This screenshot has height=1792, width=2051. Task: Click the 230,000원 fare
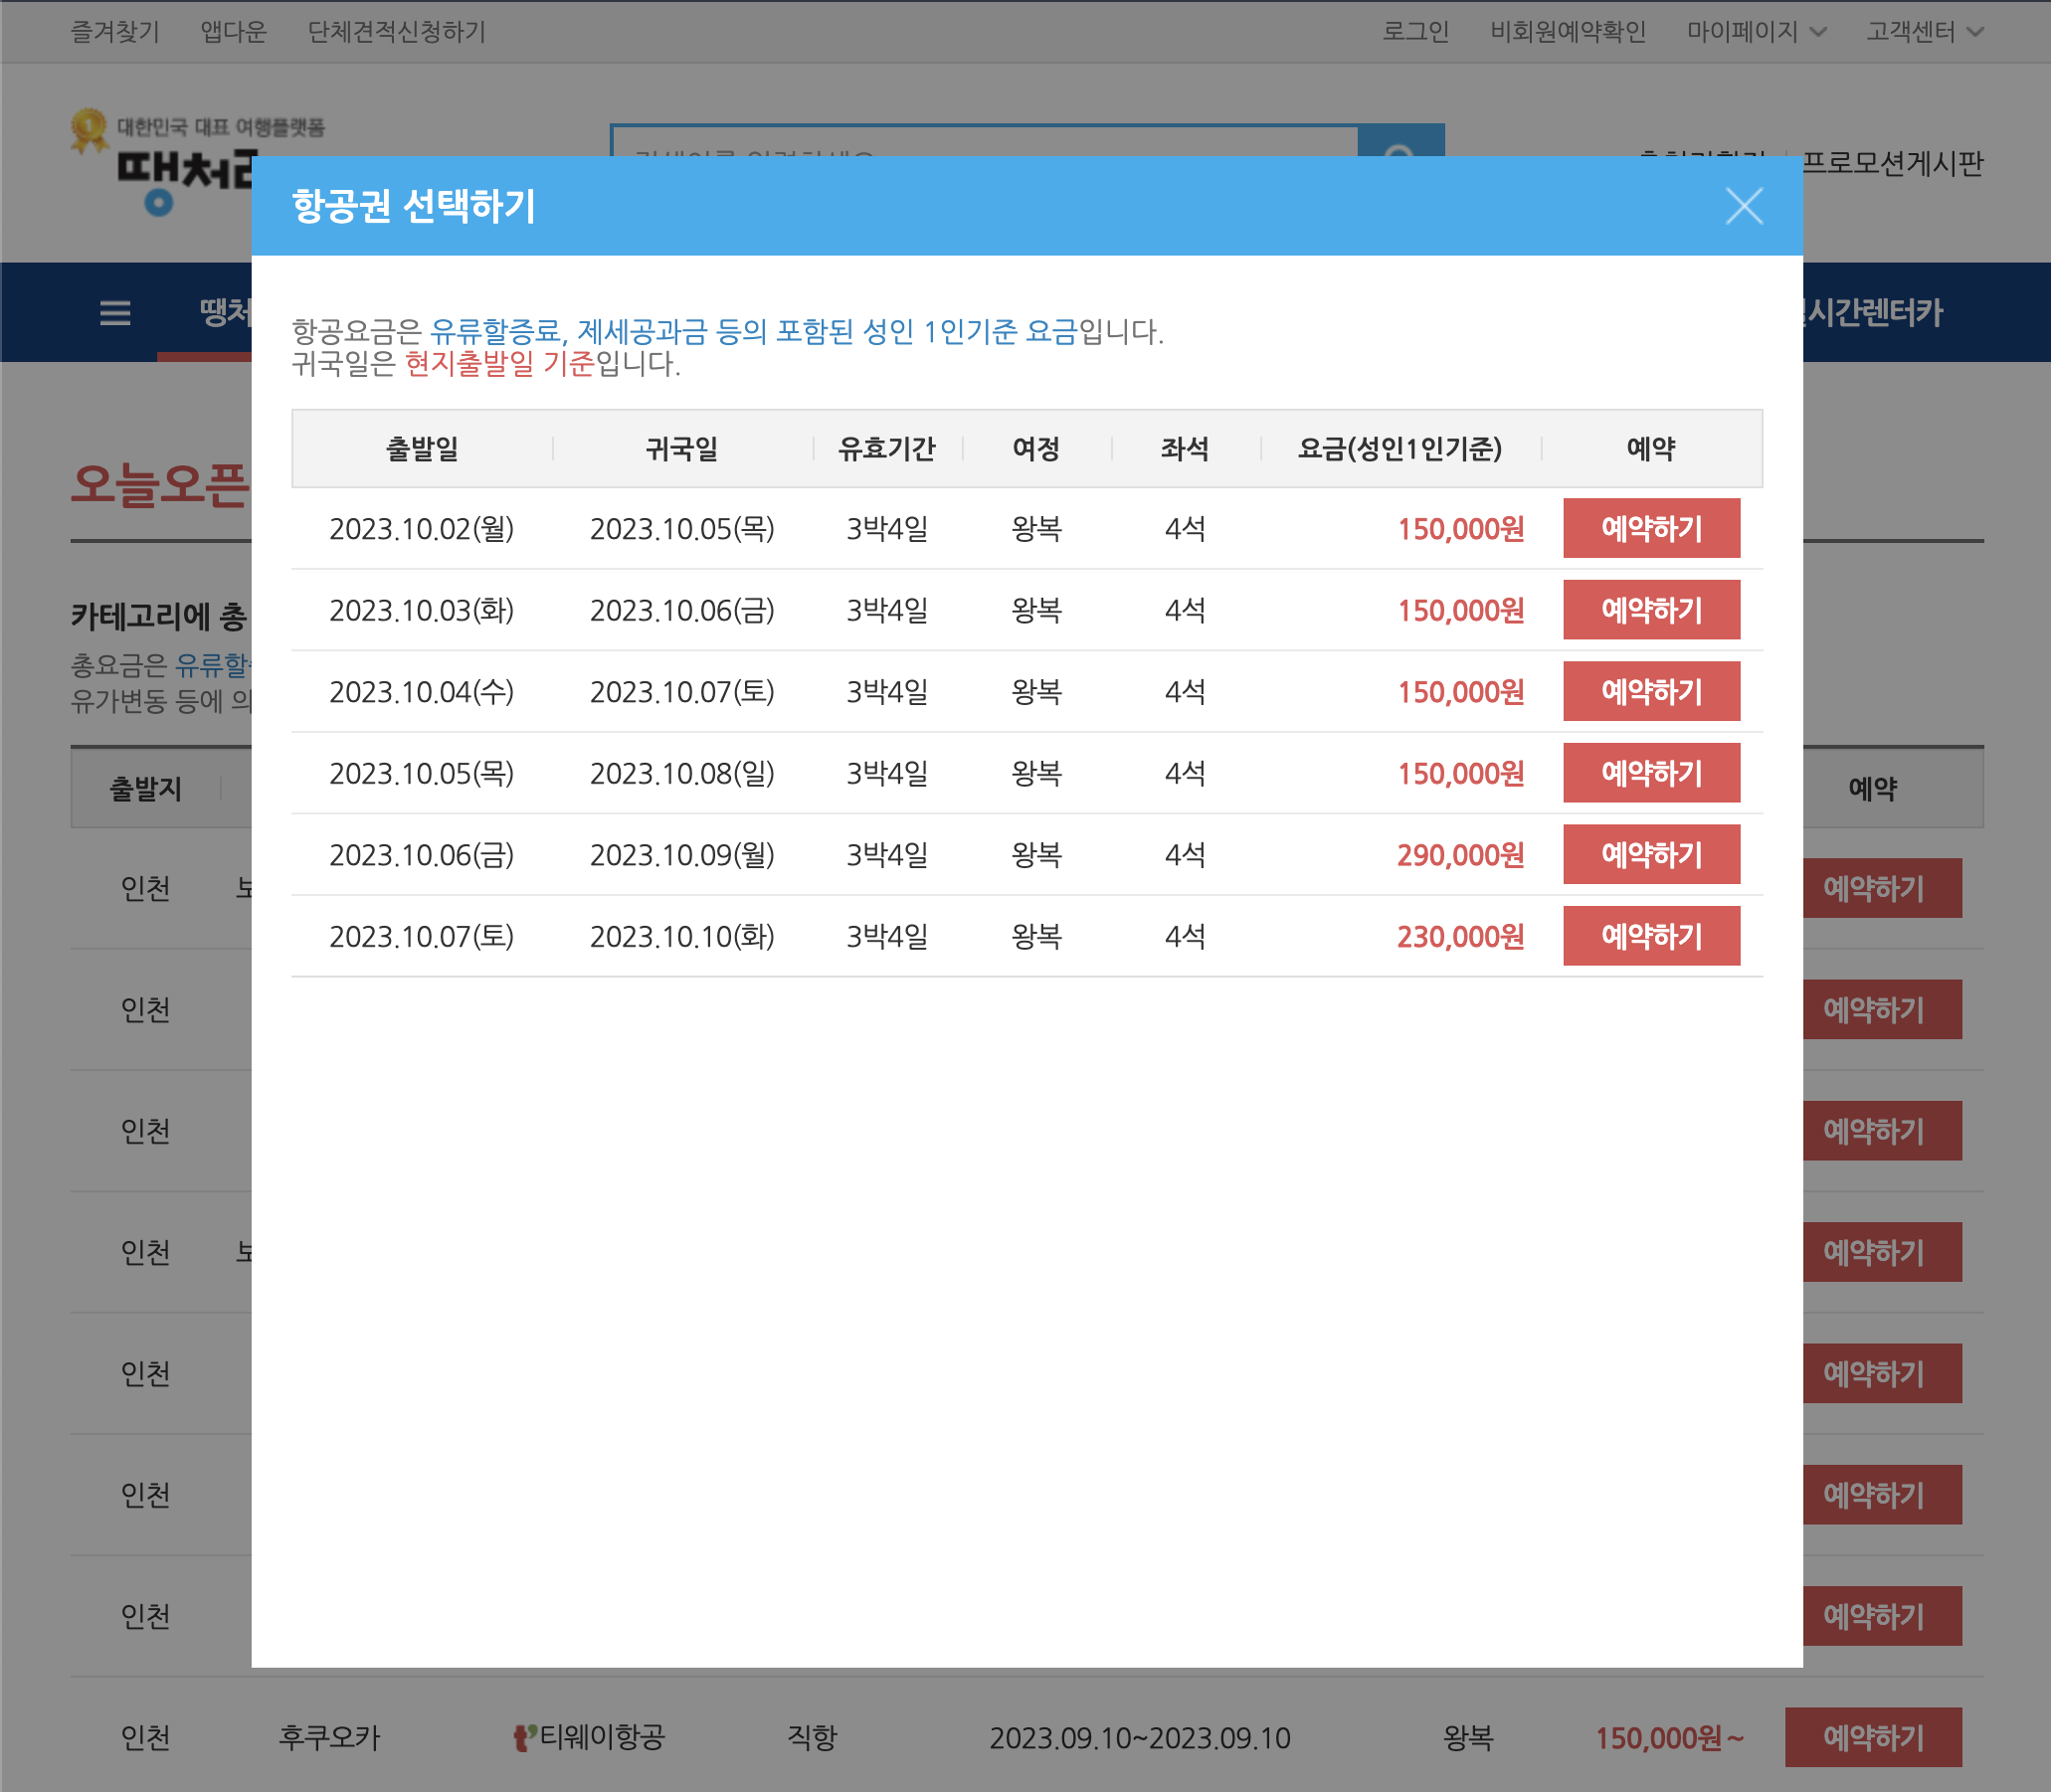click(x=1460, y=937)
